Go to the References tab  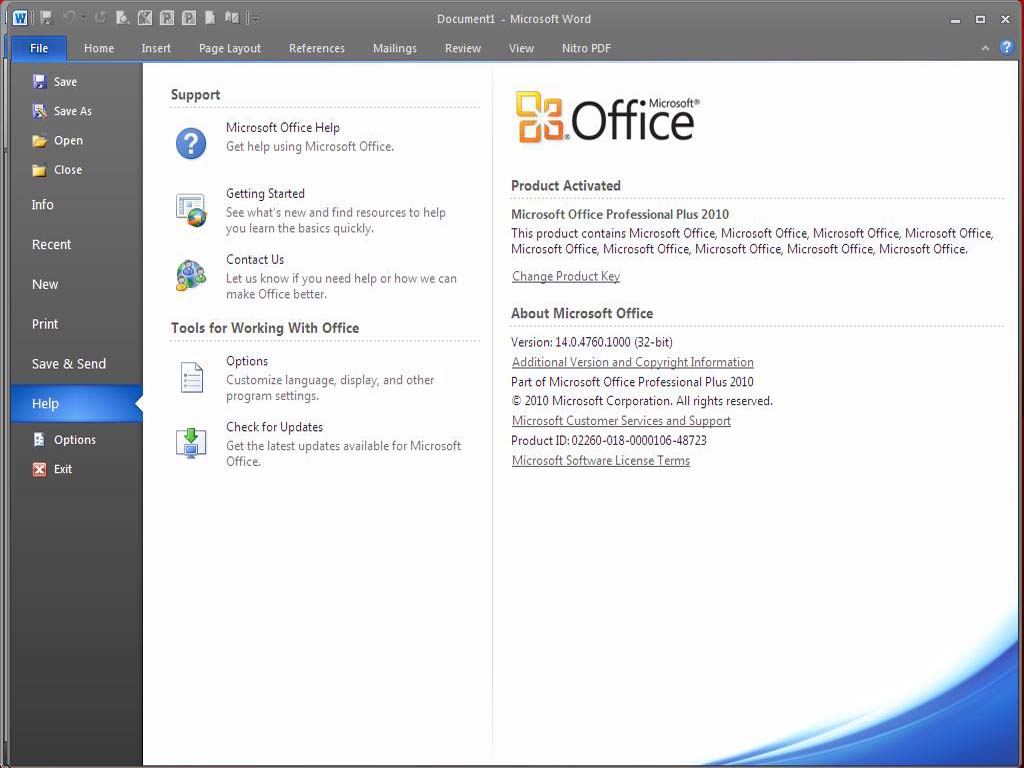pyautogui.click(x=317, y=48)
